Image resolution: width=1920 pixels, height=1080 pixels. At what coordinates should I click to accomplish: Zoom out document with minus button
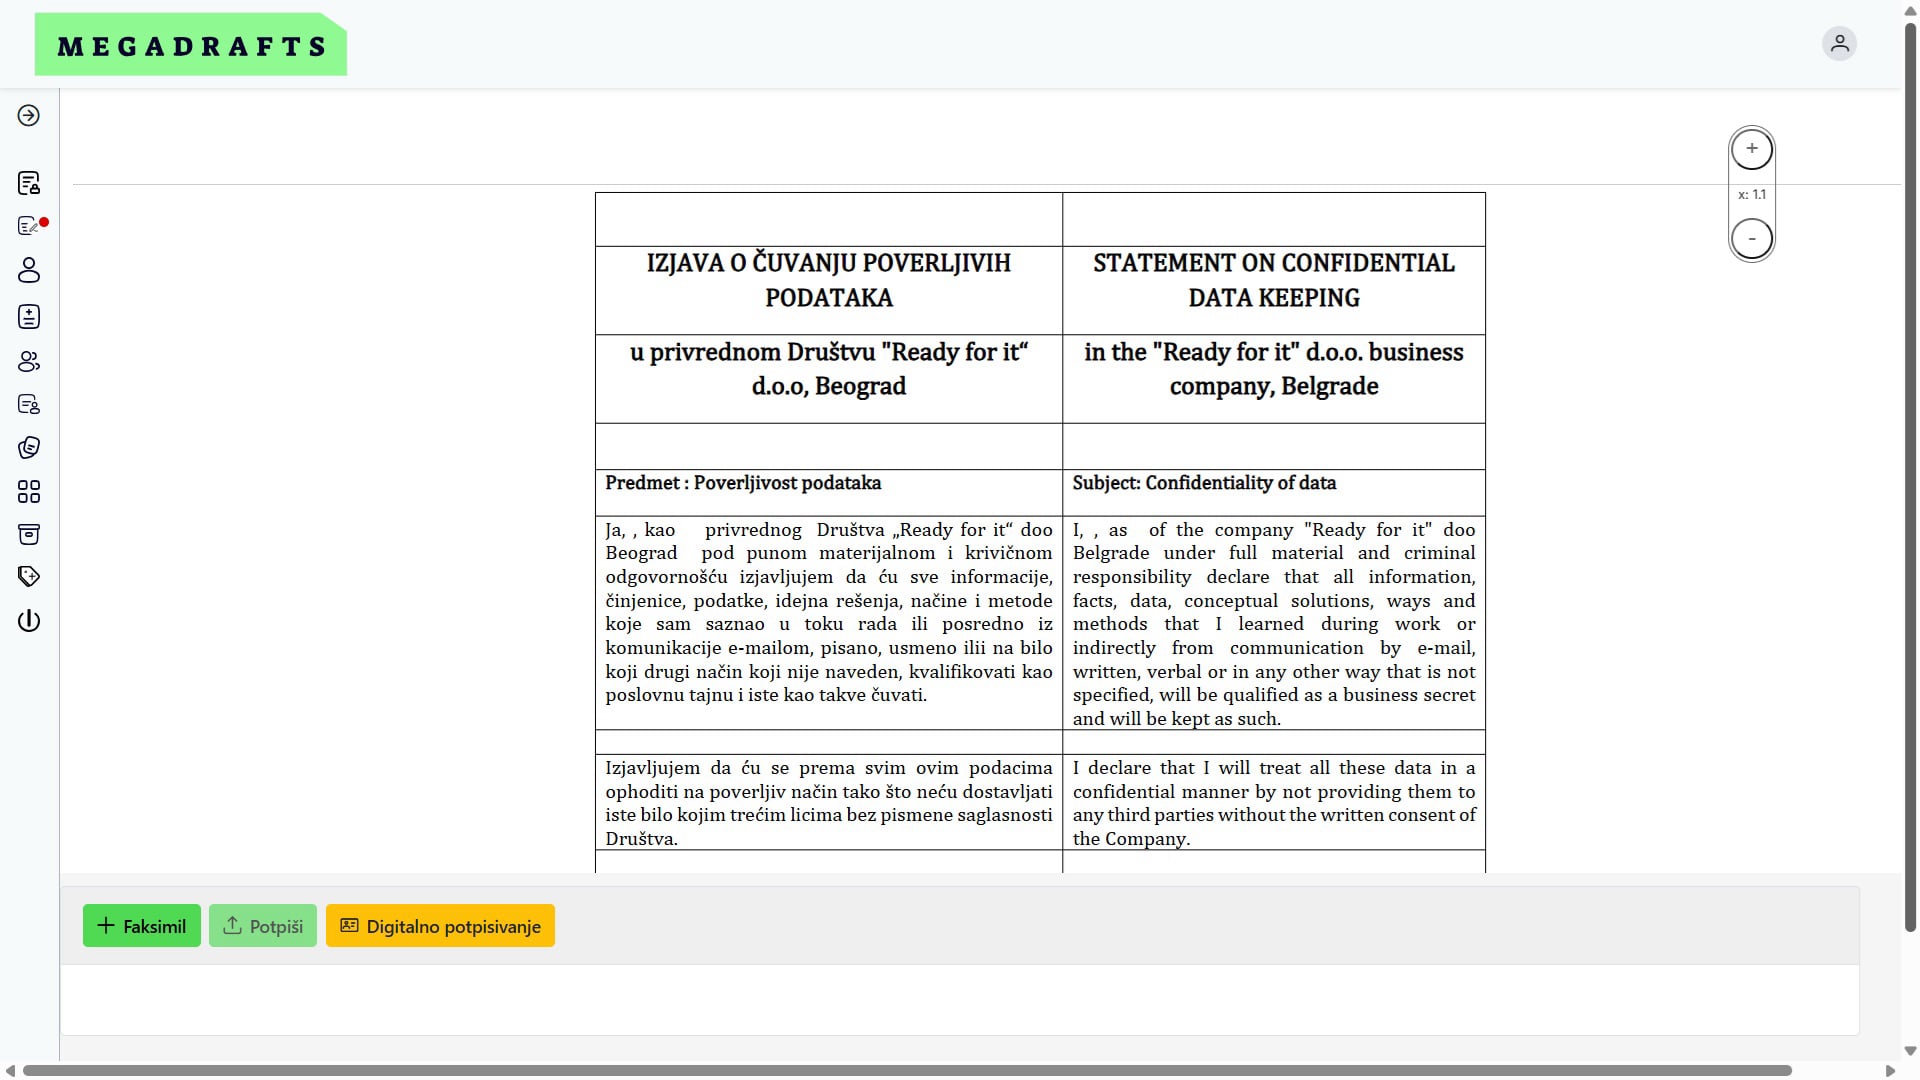coord(1751,239)
